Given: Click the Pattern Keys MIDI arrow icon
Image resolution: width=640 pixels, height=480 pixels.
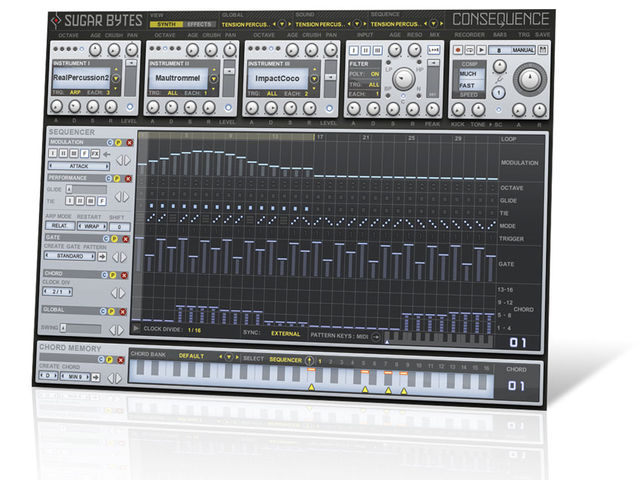Looking at the screenshot, I should click(376, 337).
